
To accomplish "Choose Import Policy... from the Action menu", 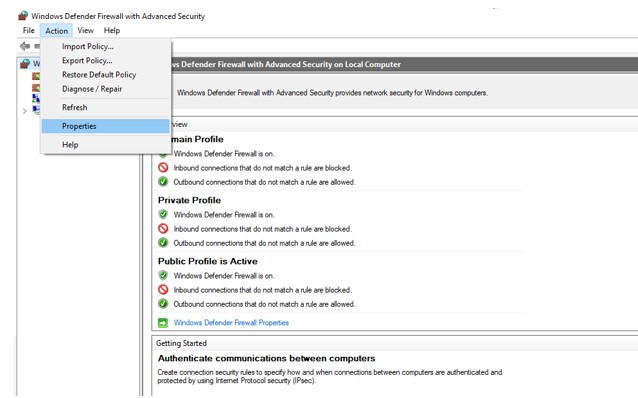I will pos(105,46).
